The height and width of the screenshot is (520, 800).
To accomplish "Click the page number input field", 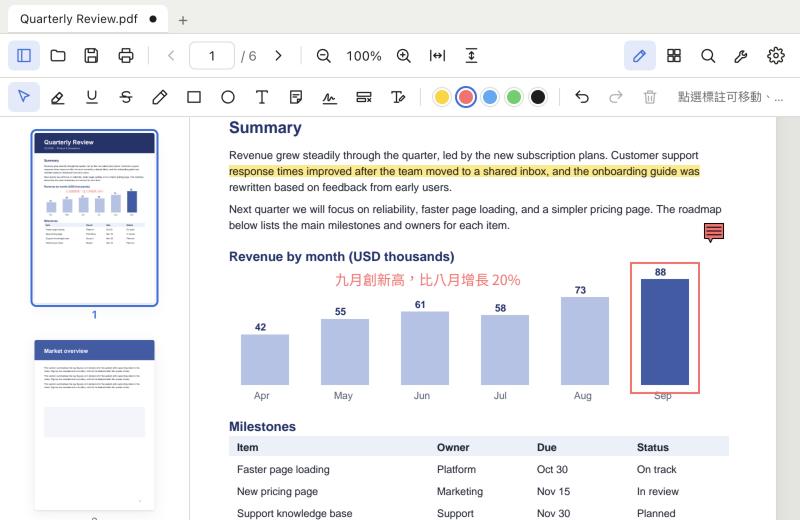I will (x=212, y=56).
